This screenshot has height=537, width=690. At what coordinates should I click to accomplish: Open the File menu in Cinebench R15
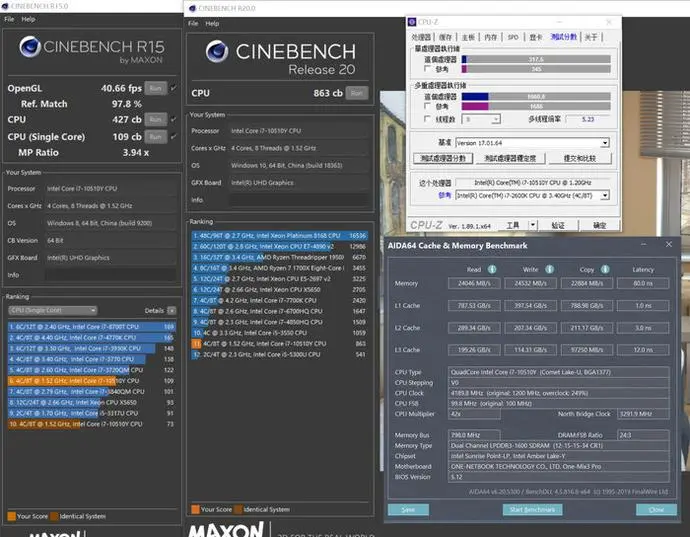pos(9,19)
